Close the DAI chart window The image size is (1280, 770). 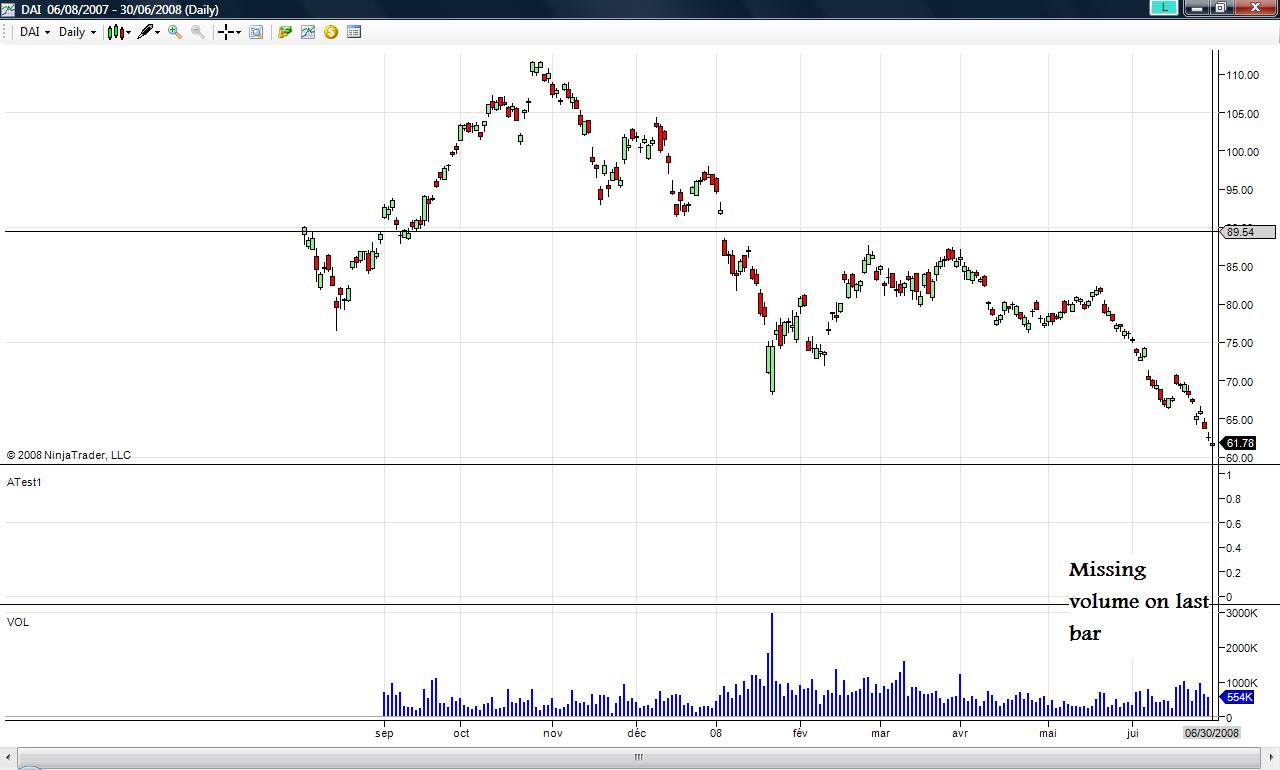(1256, 7)
